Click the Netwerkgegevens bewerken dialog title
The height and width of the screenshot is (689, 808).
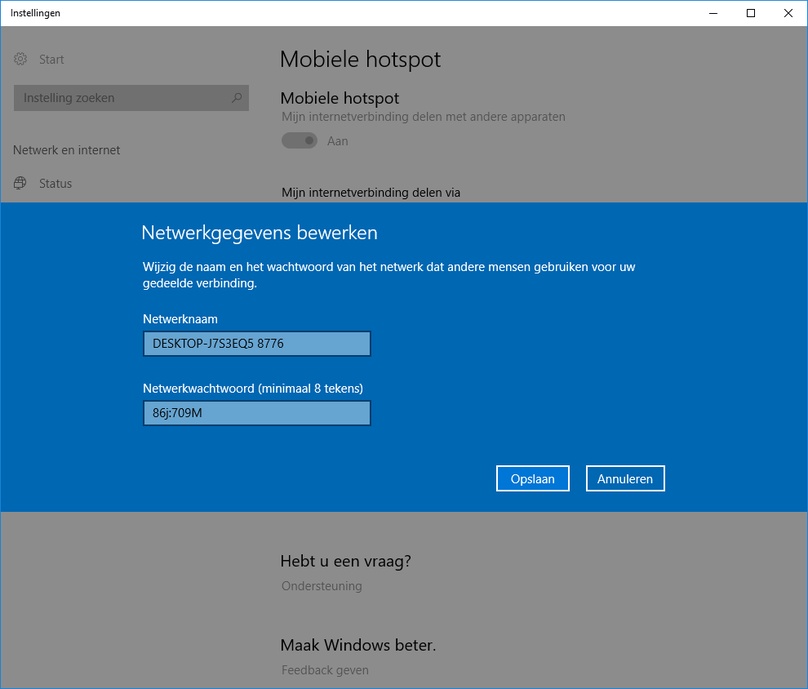click(259, 233)
